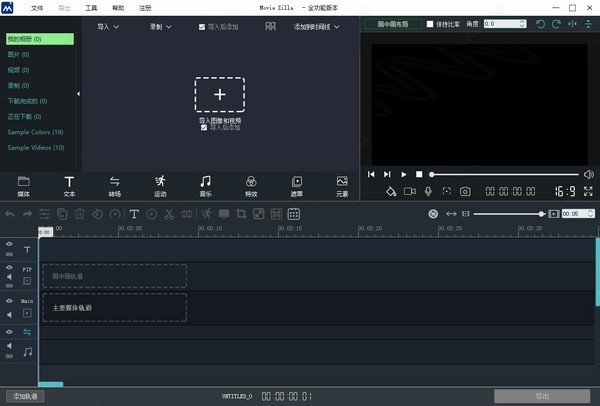600x406 pixels.
Task: Open the 帮助 (Help) menu
Action: [118, 6]
